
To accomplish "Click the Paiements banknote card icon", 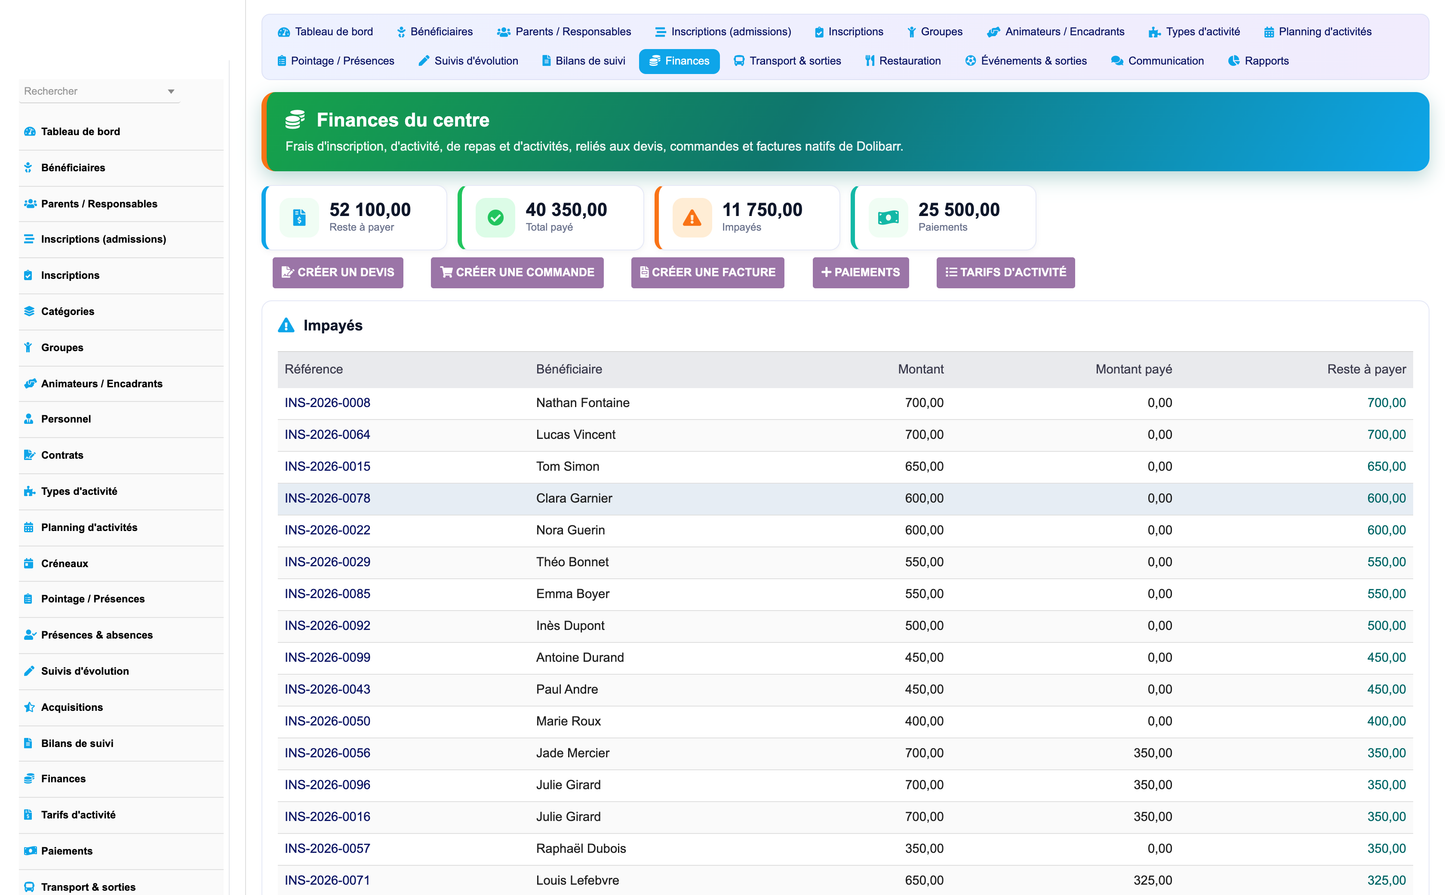I will (x=888, y=217).
